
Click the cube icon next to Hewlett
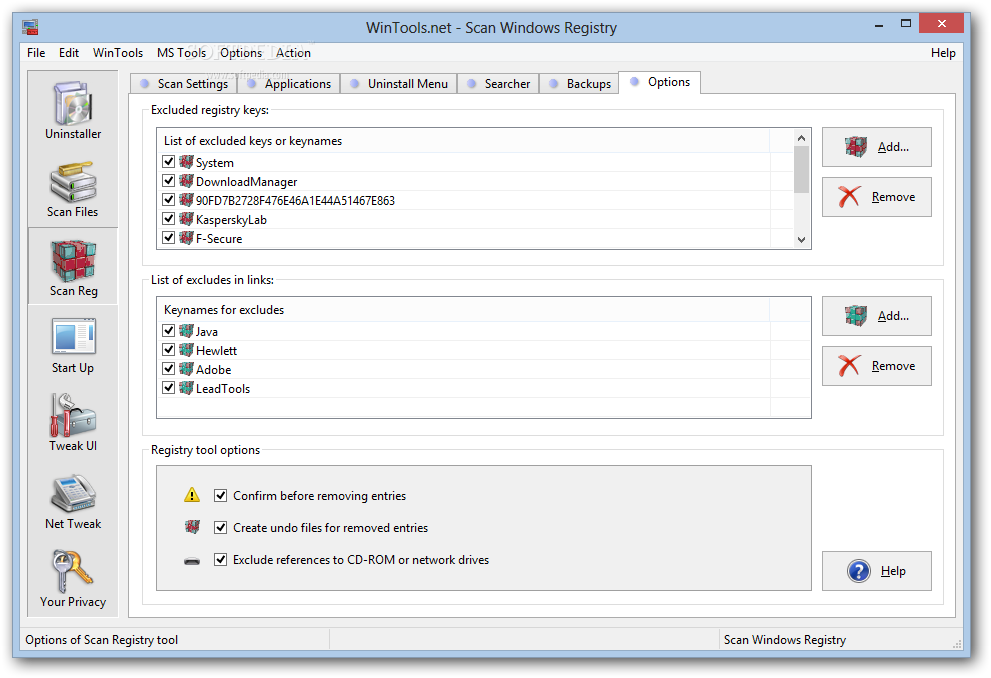pyautogui.click(x=186, y=349)
